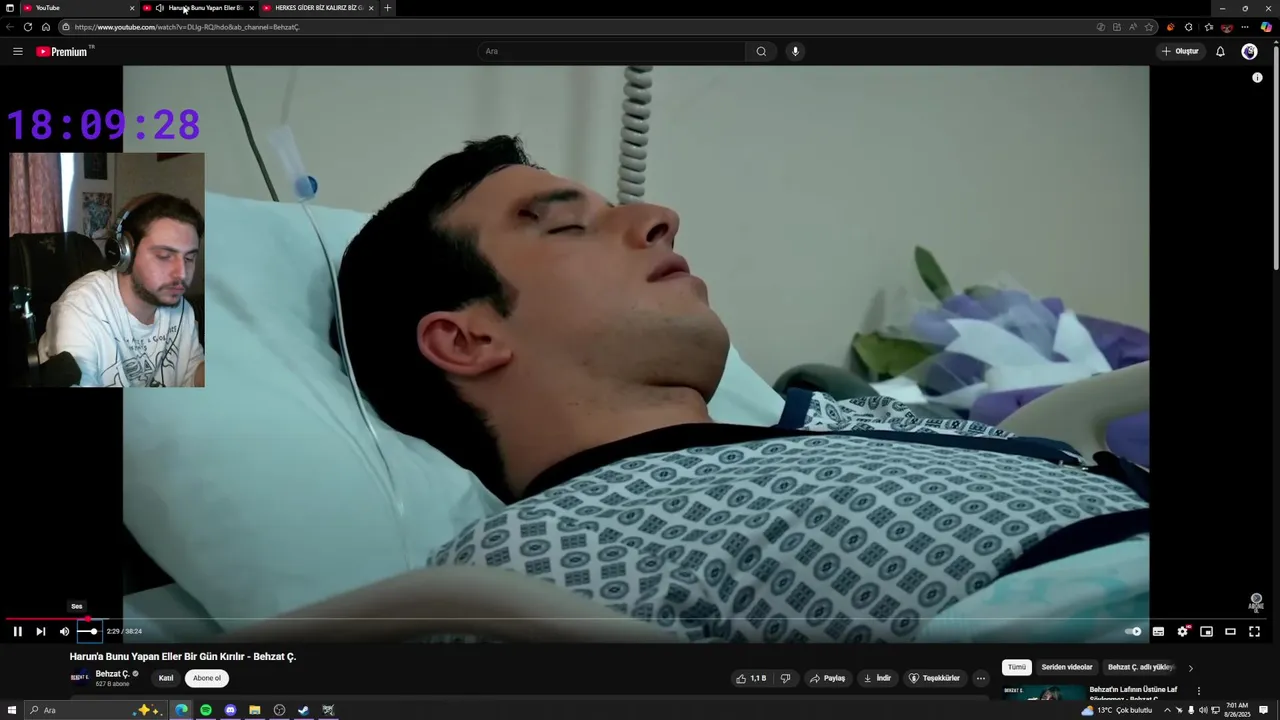This screenshot has width=1280, height=720.
Task: Open browser extensions puzzle icon
Action: [x=1188, y=27]
